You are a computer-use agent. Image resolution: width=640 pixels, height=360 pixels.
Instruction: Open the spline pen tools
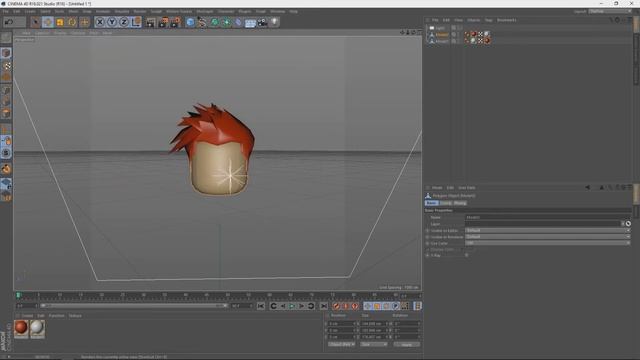pyautogui.click(x=202, y=22)
